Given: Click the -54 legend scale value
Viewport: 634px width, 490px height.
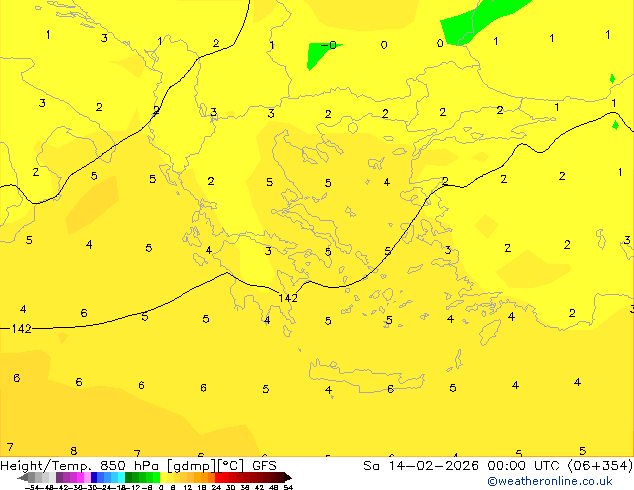Looking at the screenshot, I should coord(32,487).
